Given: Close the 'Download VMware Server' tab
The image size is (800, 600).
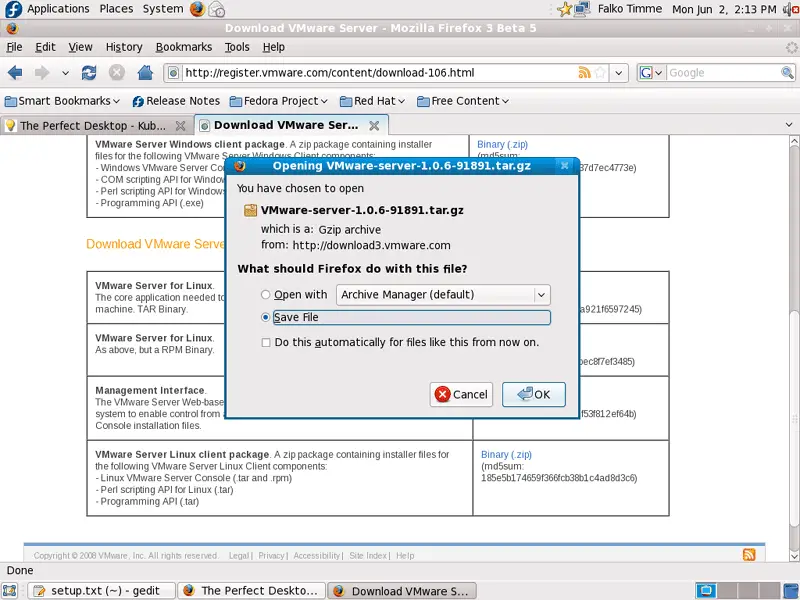Looking at the screenshot, I should click(x=374, y=126).
